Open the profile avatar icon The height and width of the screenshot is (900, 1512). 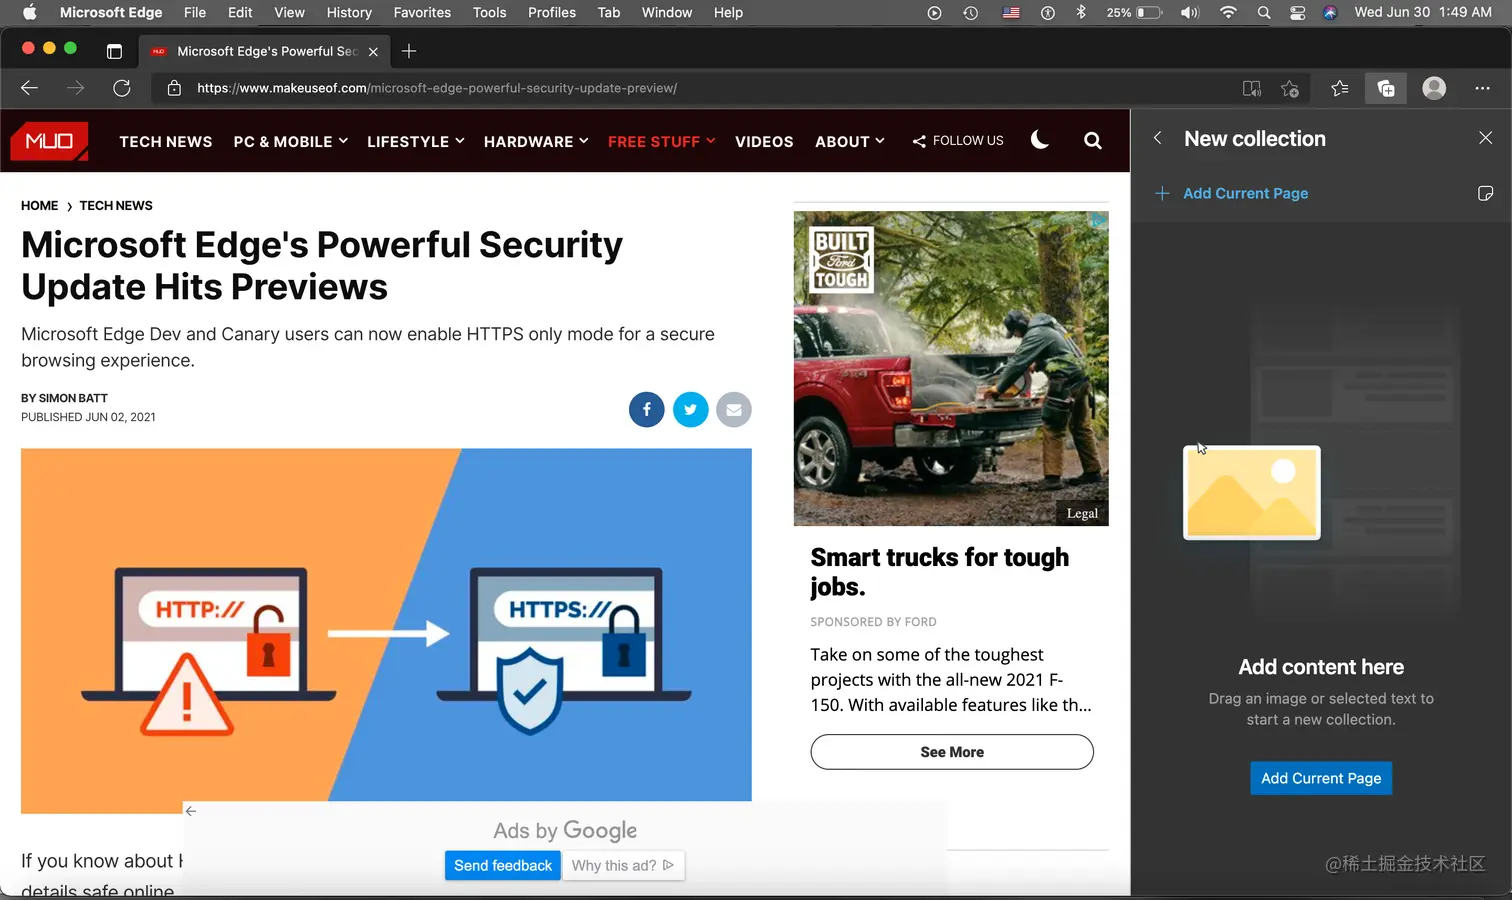(1434, 88)
